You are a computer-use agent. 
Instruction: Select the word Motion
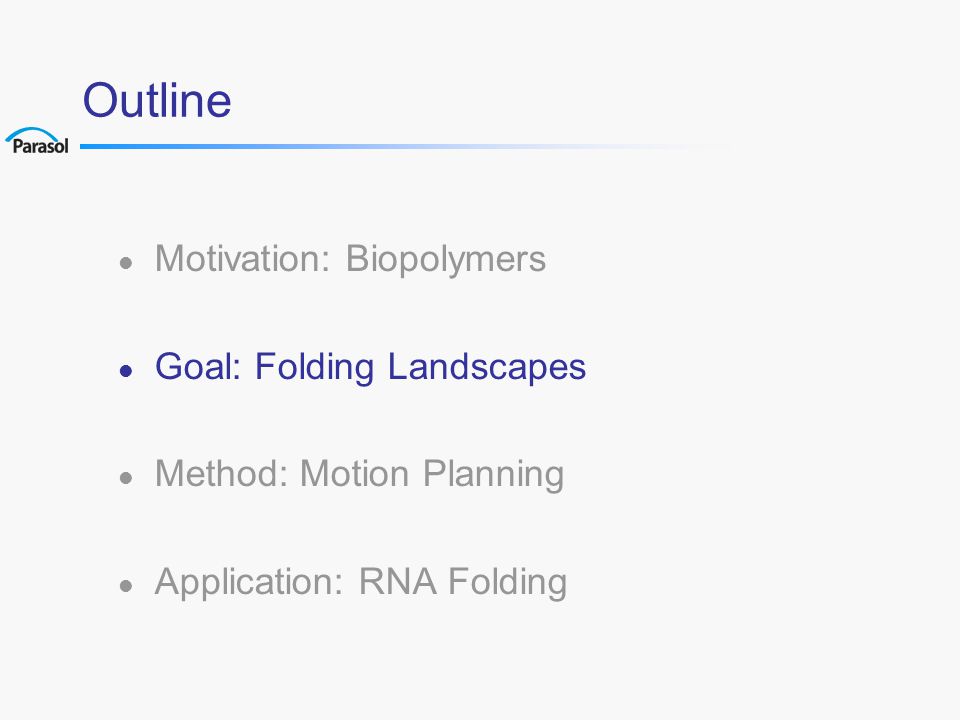pyautogui.click(x=354, y=474)
